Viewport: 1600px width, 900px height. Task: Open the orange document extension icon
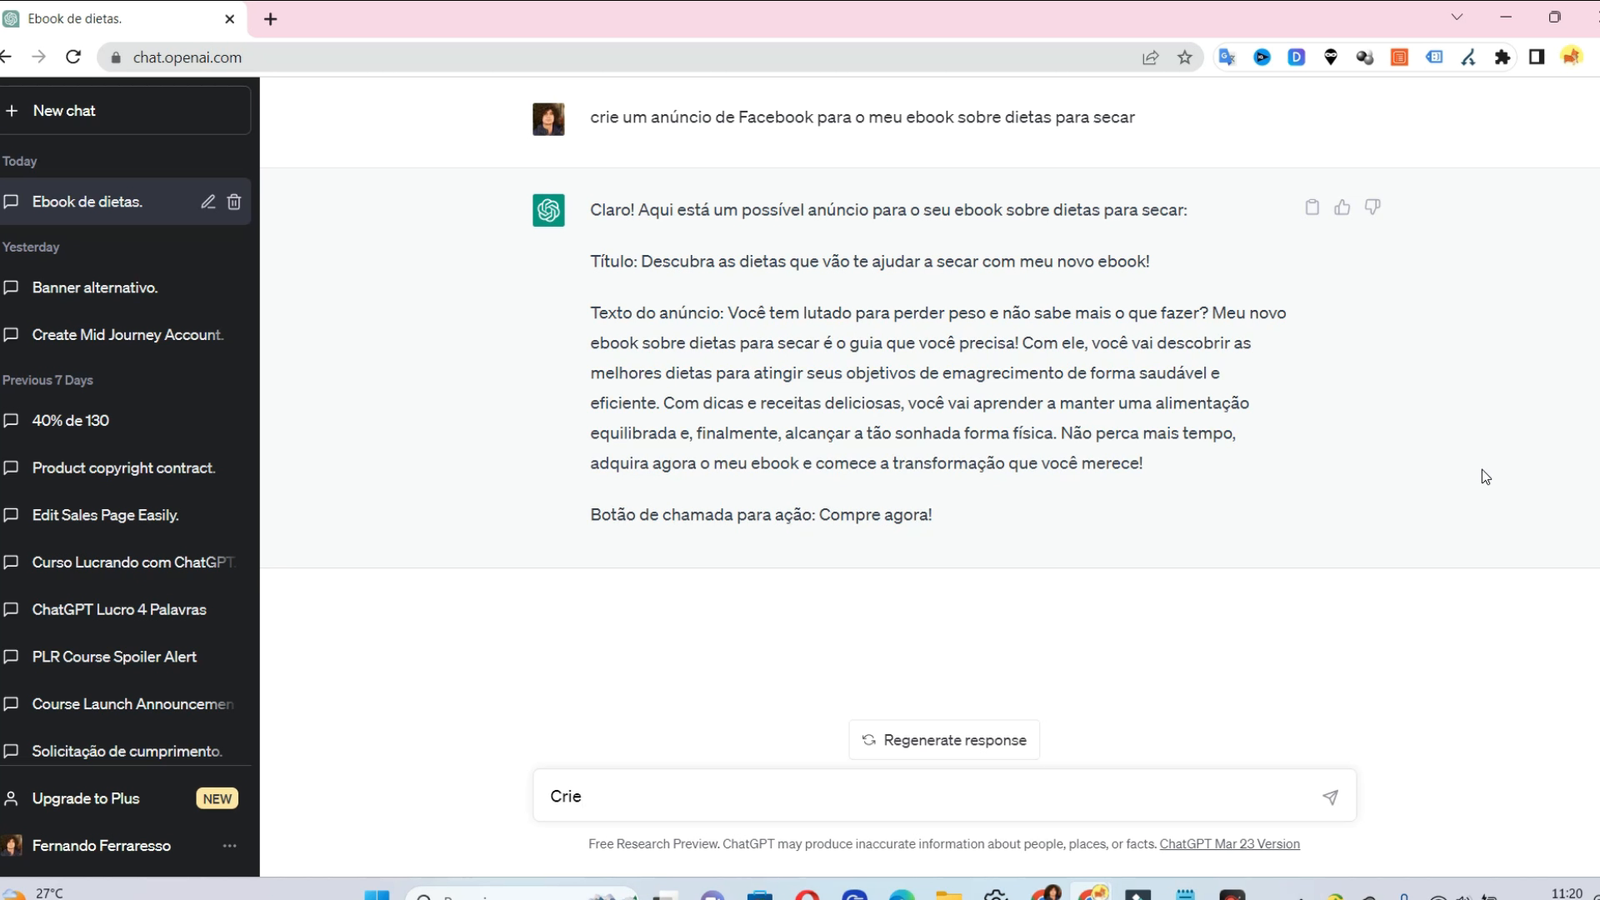1400,58
